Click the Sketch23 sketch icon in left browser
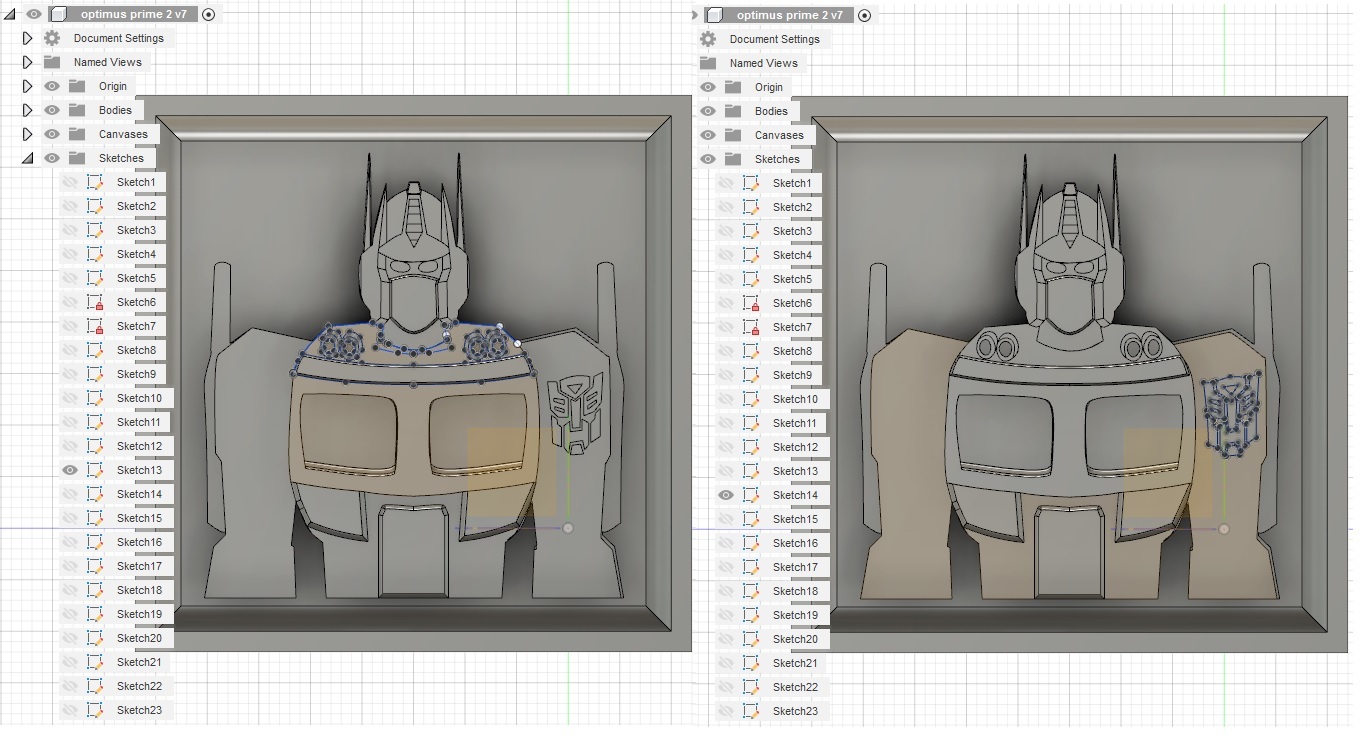1360x736 pixels. tap(95, 710)
